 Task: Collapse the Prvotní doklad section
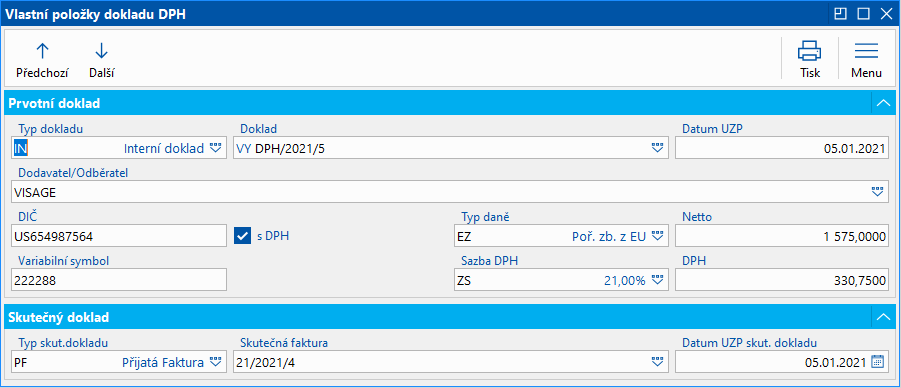882,103
